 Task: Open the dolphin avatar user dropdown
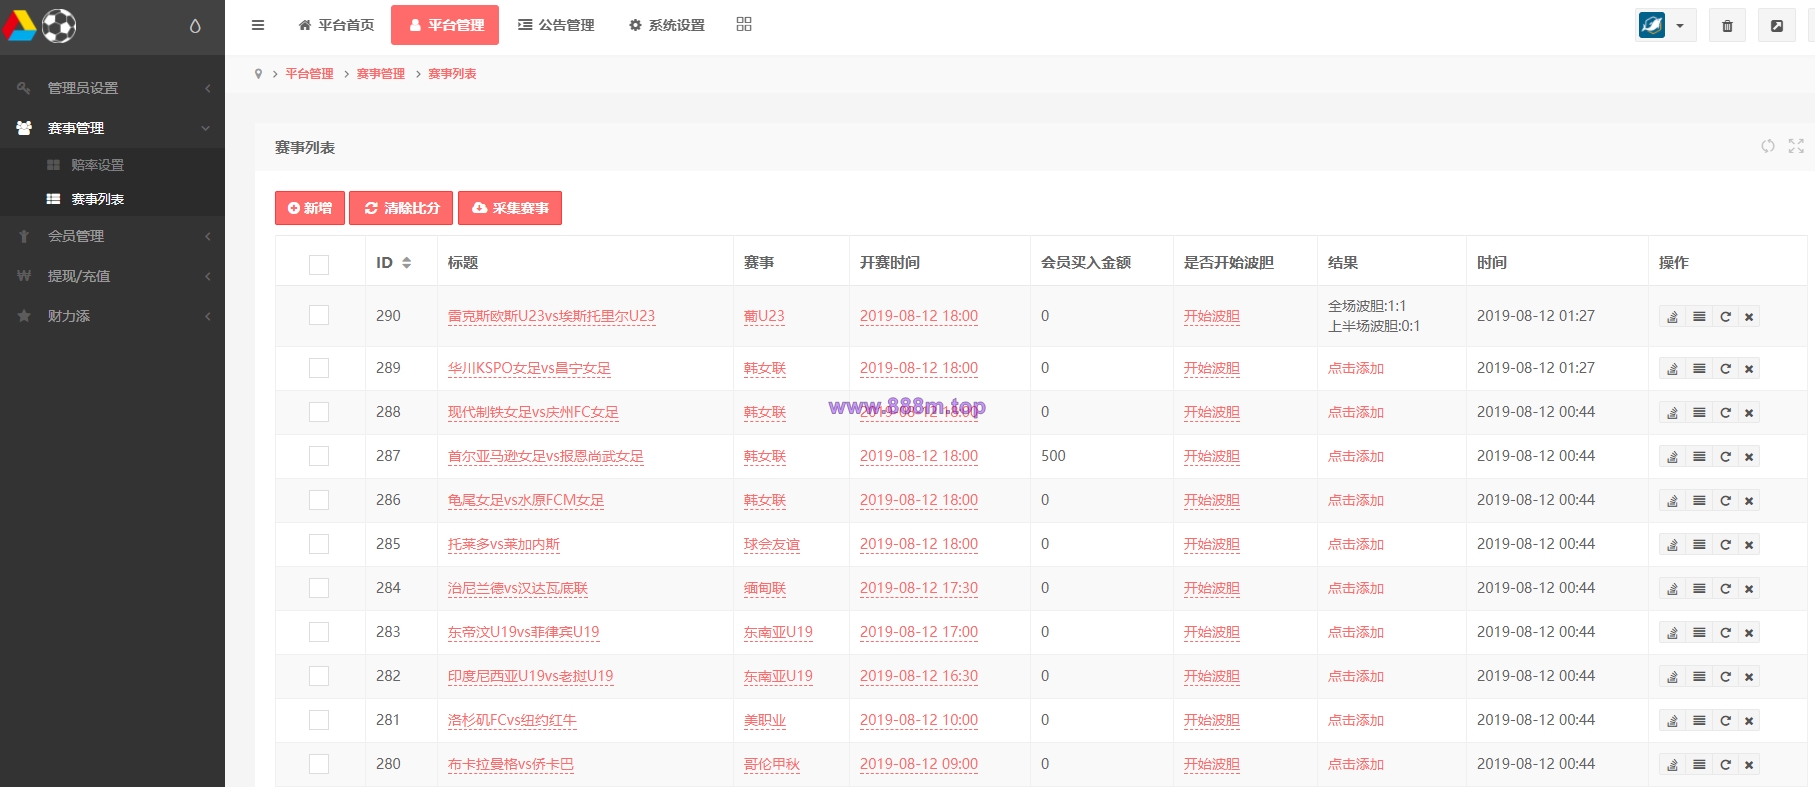pyautogui.click(x=1666, y=26)
